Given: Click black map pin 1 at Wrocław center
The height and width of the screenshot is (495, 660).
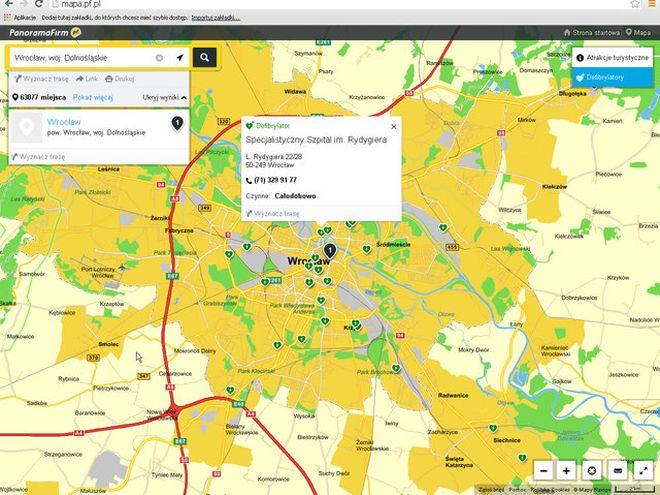Looking at the screenshot, I should tap(330, 250).
